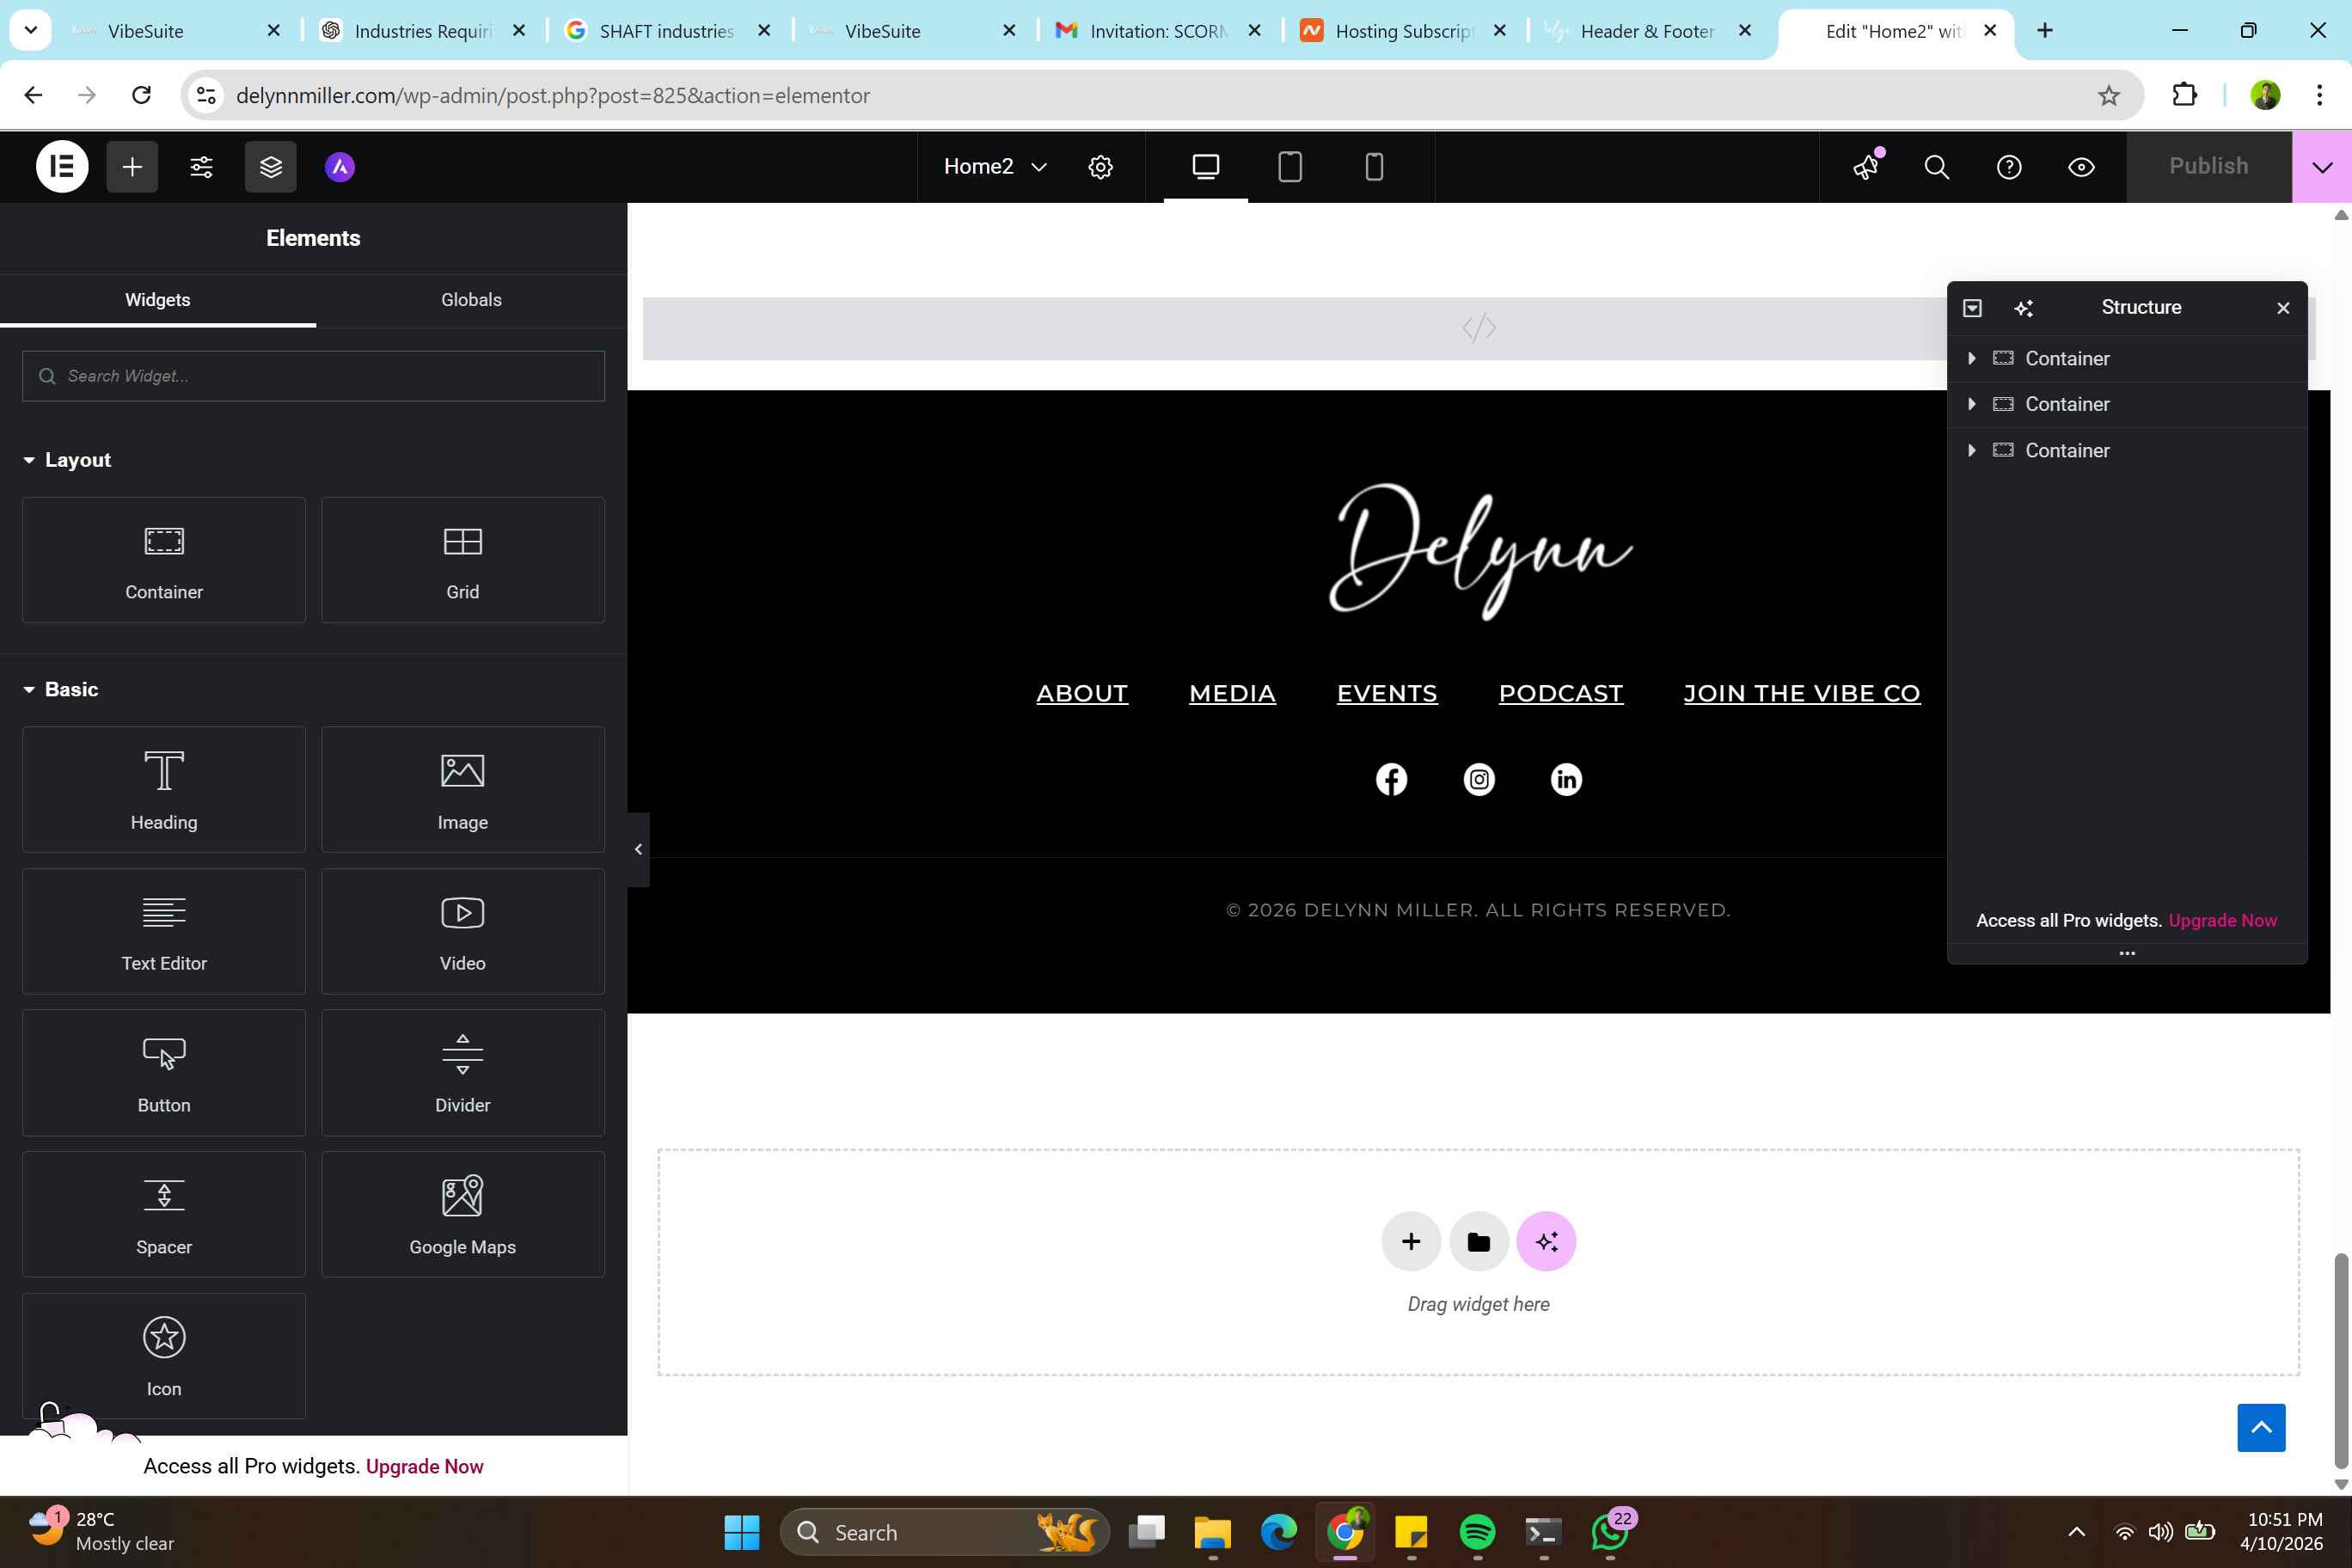The image size is (2352, 1568).
Task: Click the Publish button
Action: (2208, 166)
